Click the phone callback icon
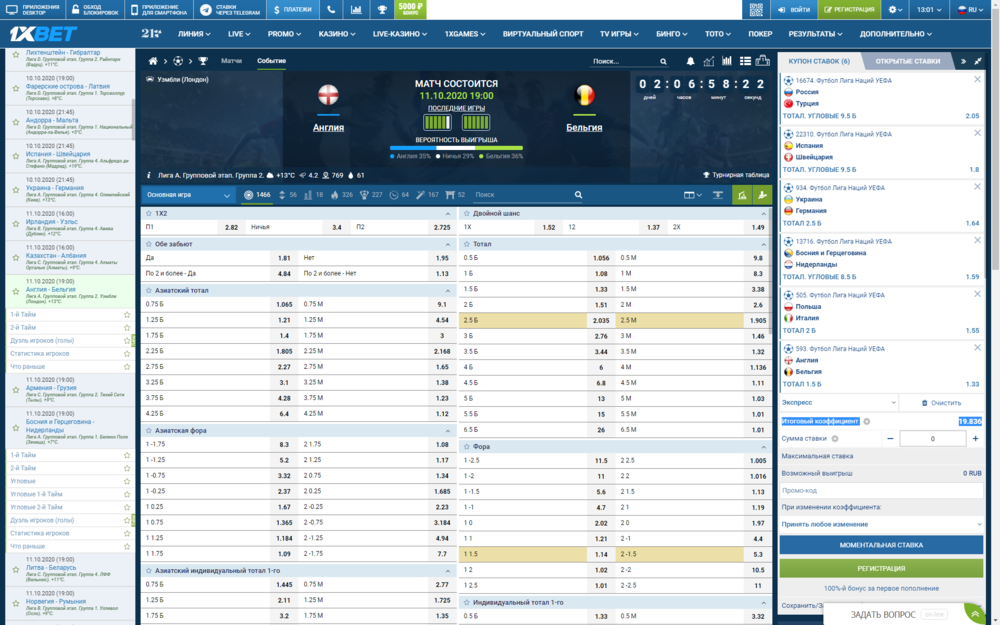This screenshot has height=625, width=1000. pyautogui.click(x=330, y=10)
